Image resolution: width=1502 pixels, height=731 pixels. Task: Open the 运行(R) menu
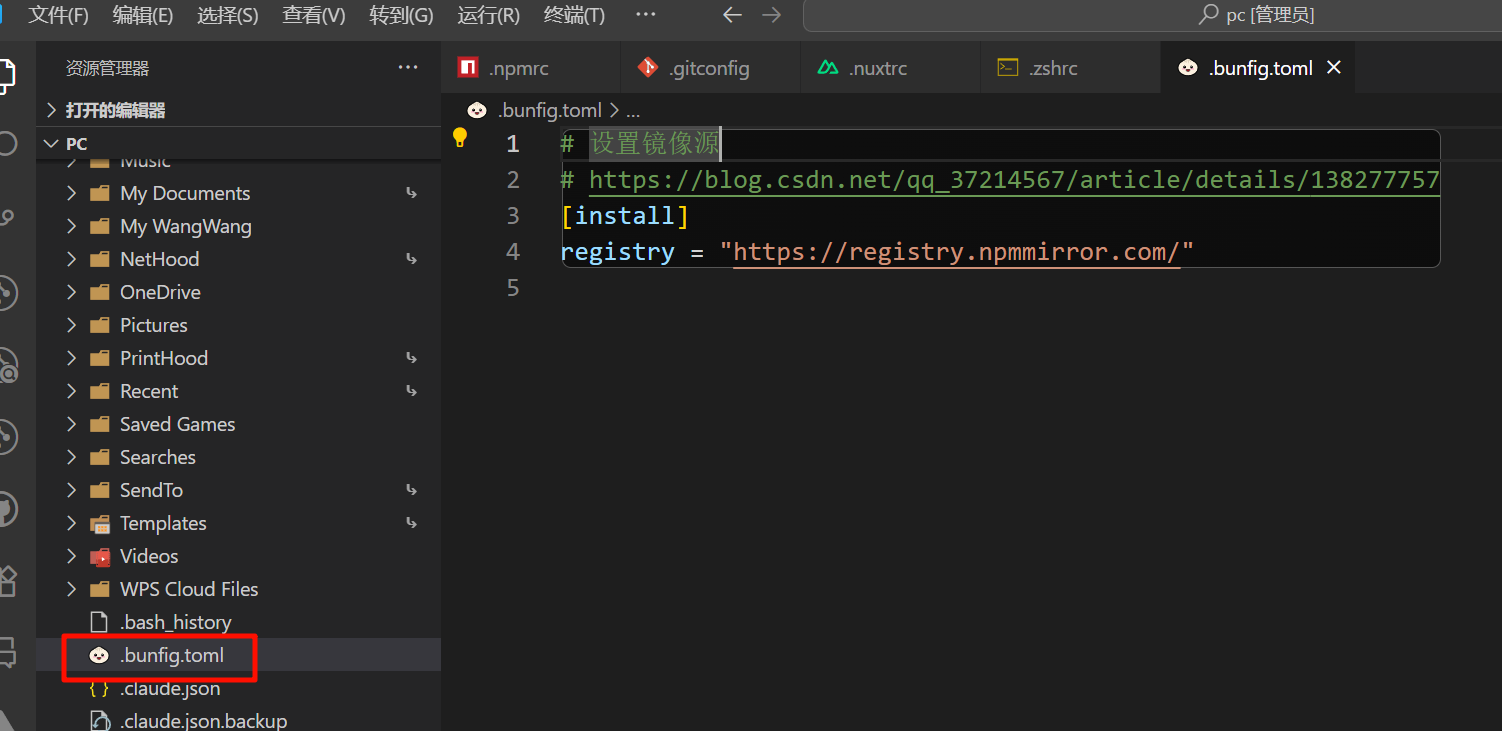(x=489, y=15)
